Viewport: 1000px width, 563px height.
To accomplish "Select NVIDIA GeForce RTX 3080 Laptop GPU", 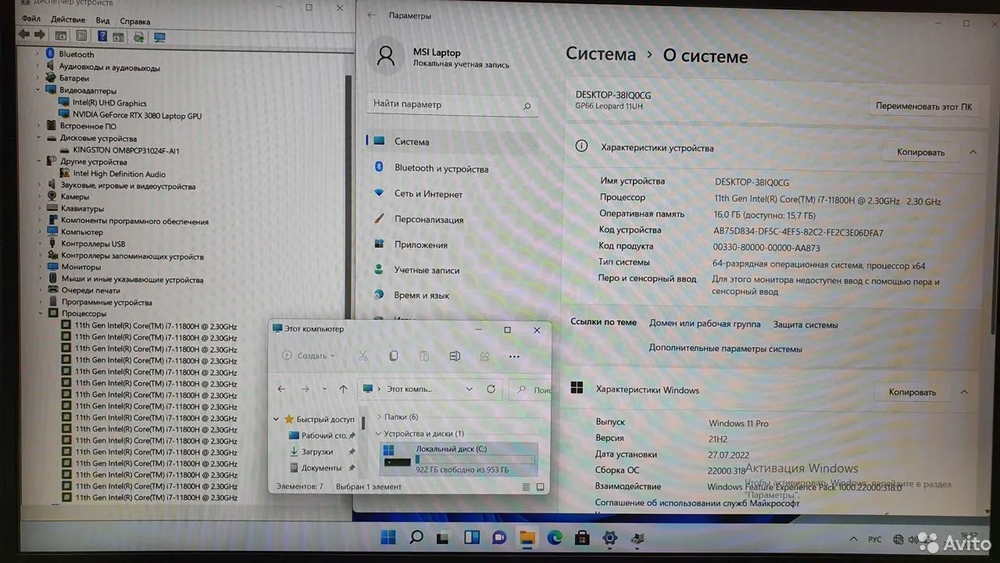I will coord(136,115).
